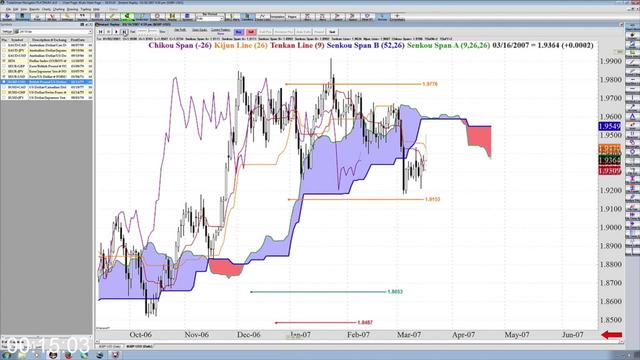The width and height of the screenshot is (640, 360).
Task: Click the blue 1.9549 price tag
Action: (610, 127)
